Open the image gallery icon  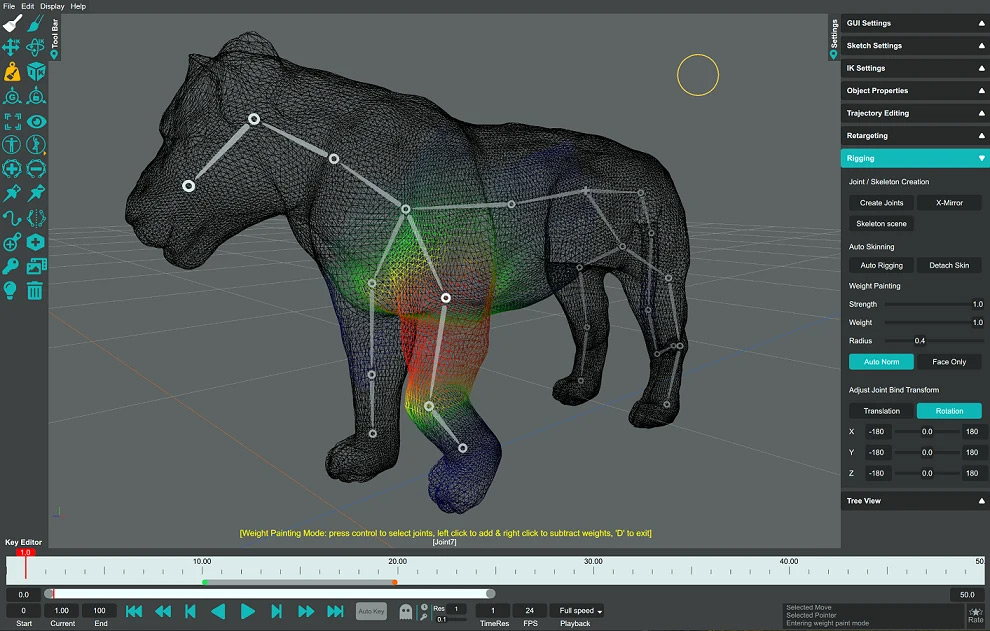coord(37,266)
